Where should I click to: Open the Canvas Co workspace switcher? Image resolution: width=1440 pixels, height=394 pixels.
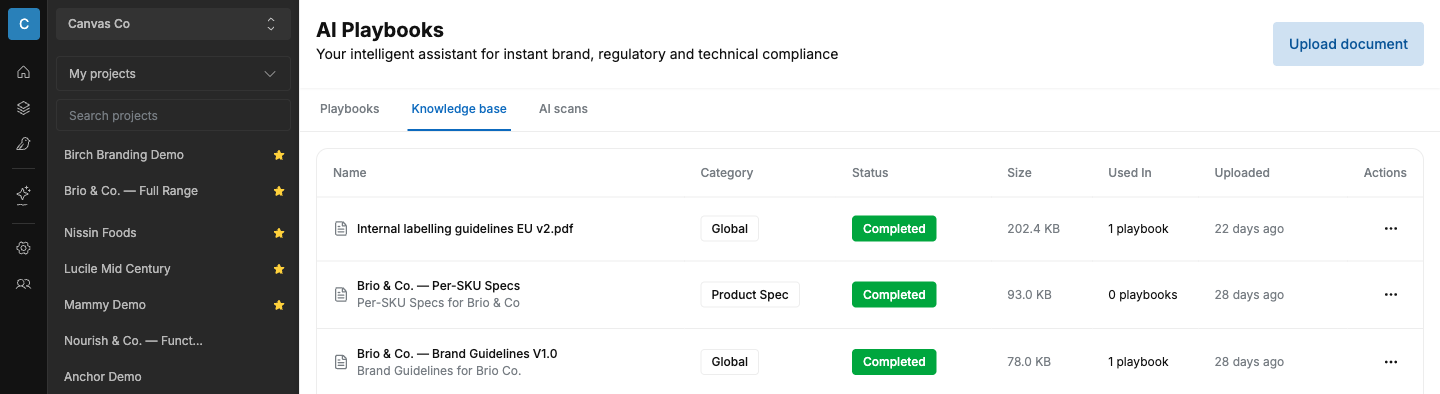coord(173,24)
